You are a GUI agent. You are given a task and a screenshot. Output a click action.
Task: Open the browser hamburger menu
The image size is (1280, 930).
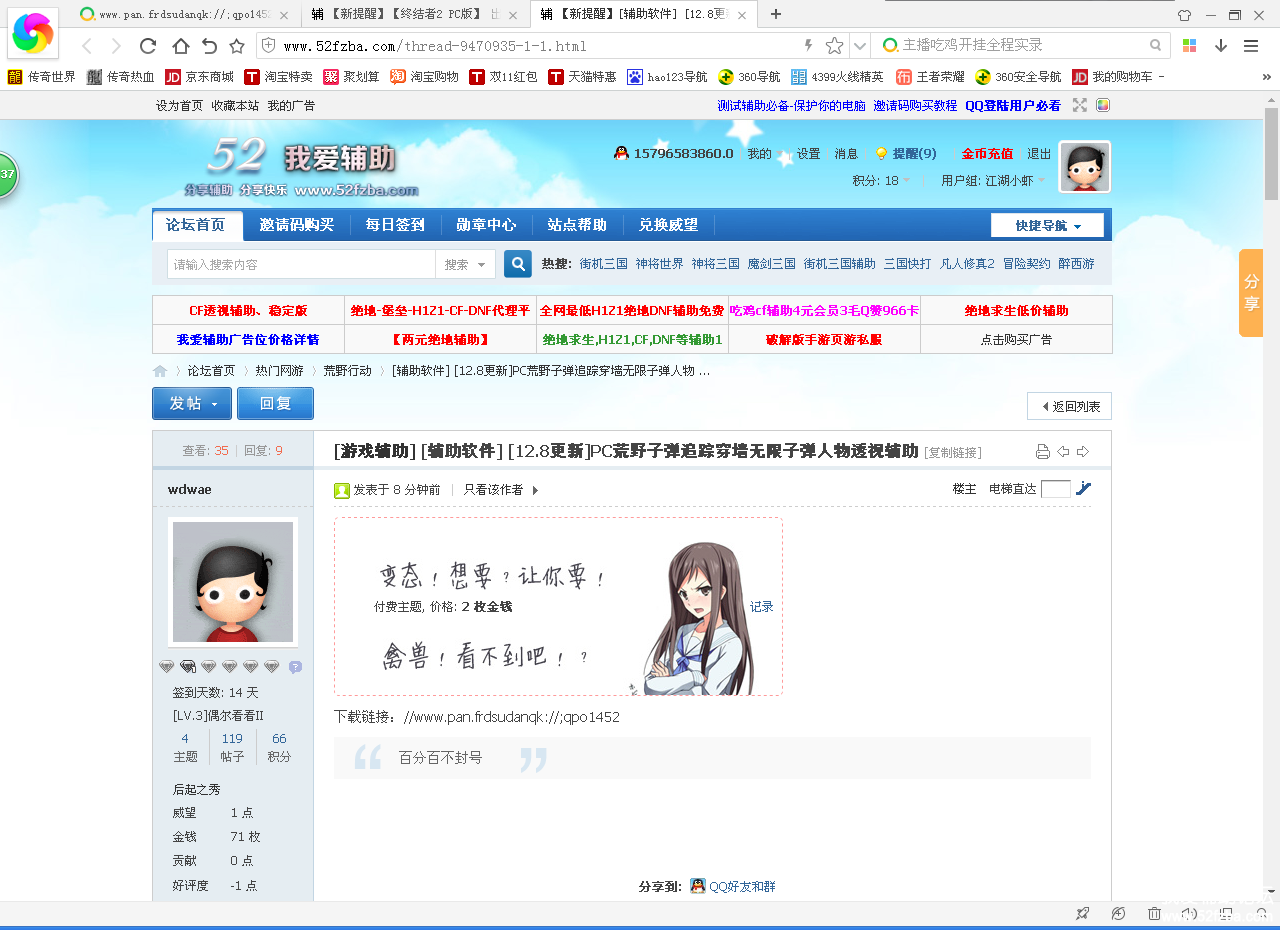(1251, 46)
